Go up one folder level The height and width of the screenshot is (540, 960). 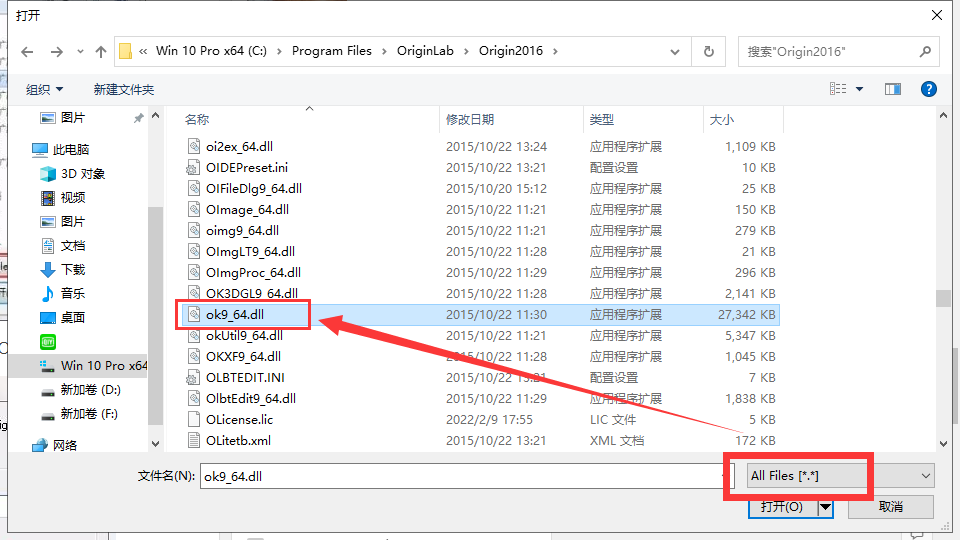(x=100, y=52)
